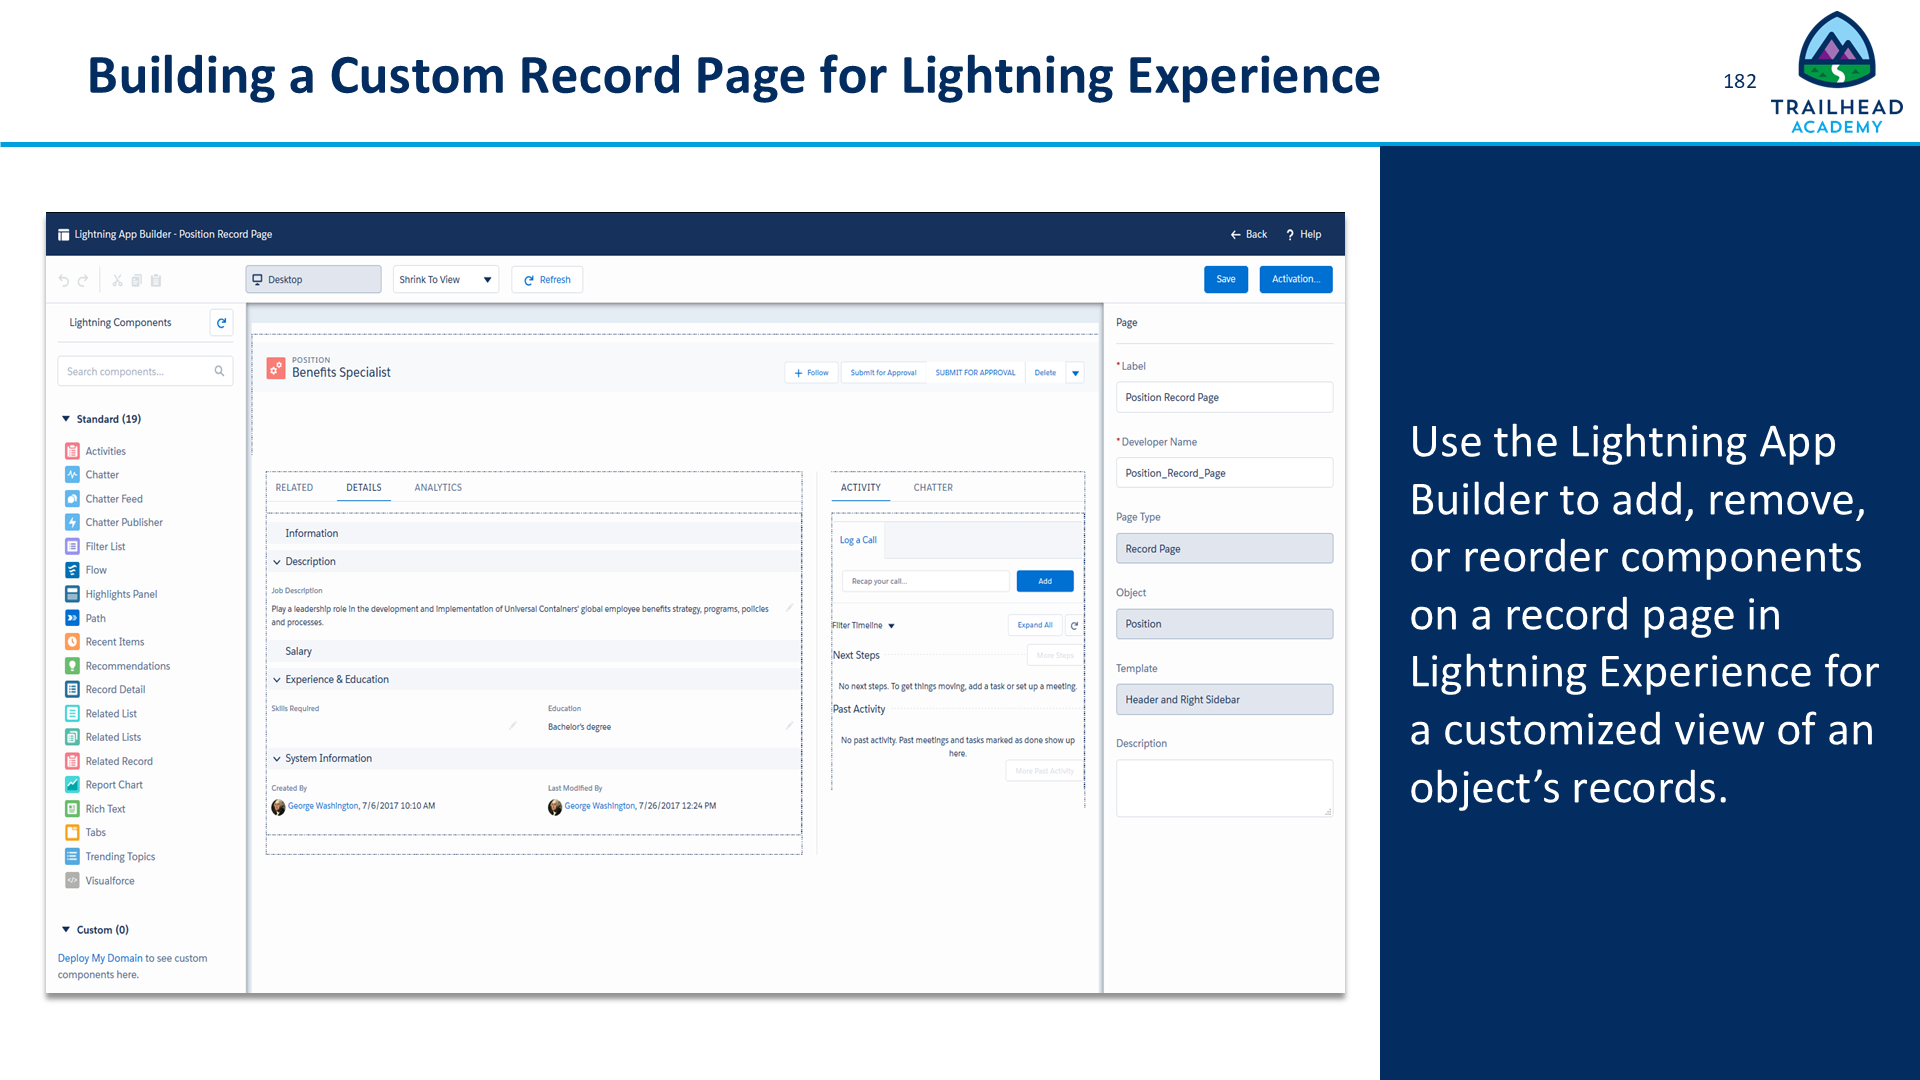The width and height of the screenshot is (1920, 1080).
Task: Click the Submit for Approval button
Action: click(883, 373)
